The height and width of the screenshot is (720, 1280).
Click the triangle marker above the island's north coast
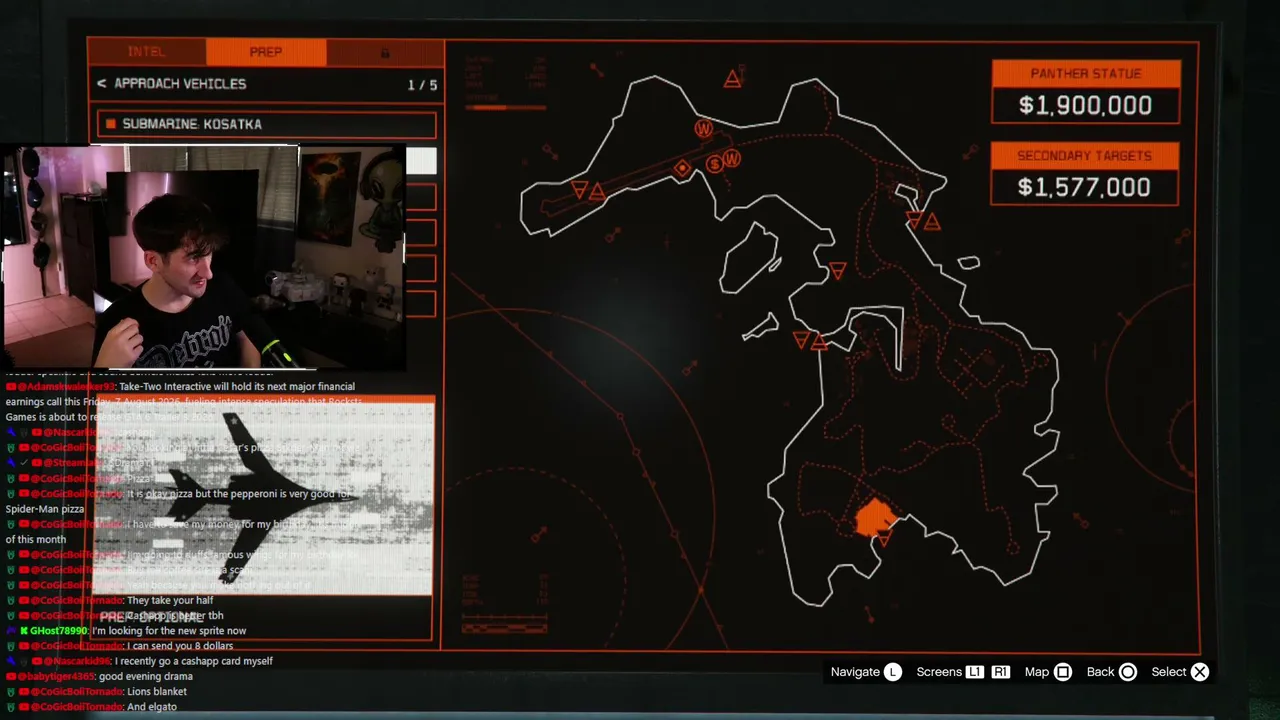pos(733,79)
